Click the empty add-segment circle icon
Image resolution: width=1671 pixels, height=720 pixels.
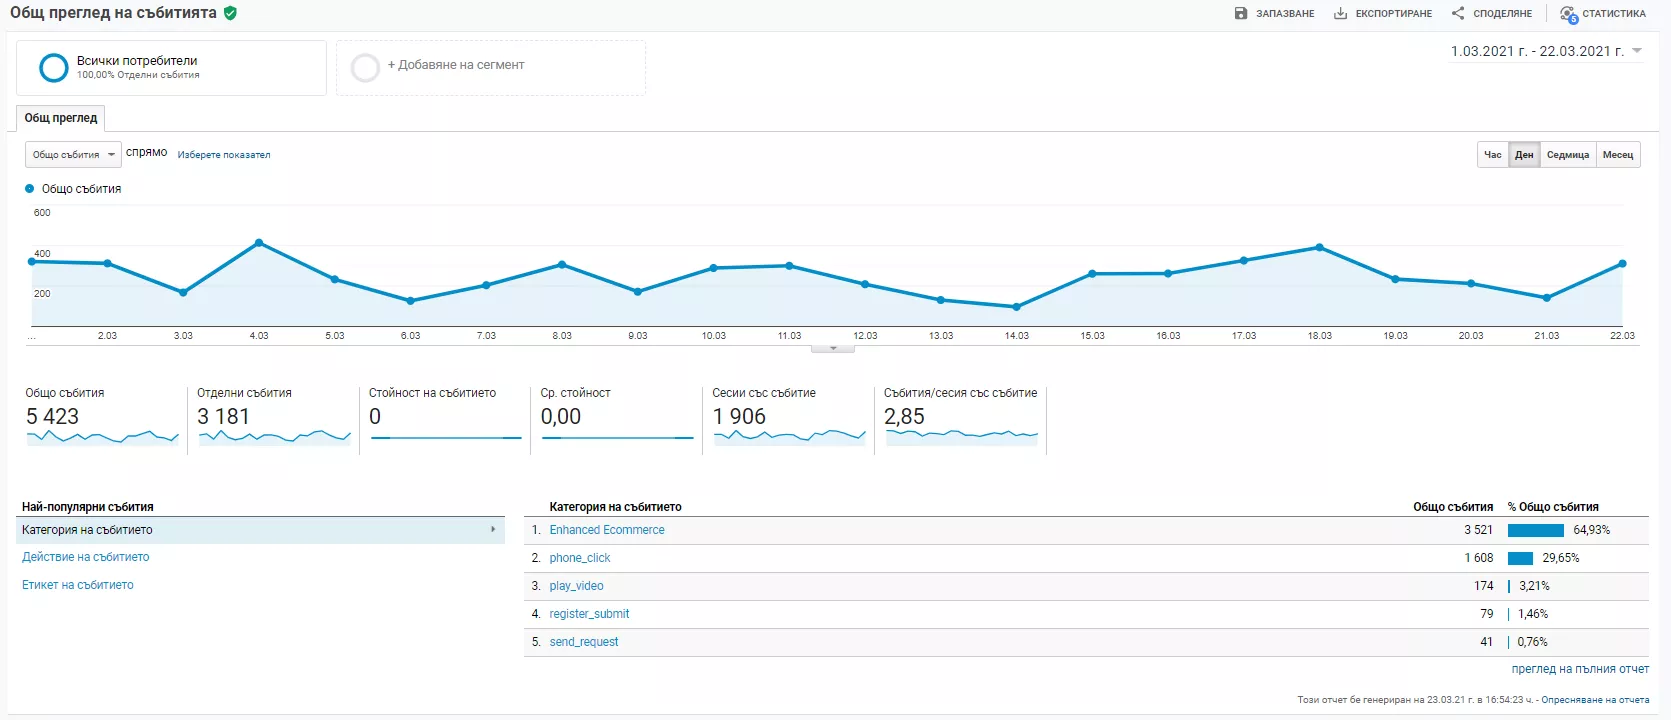click(x=365, y=67)
